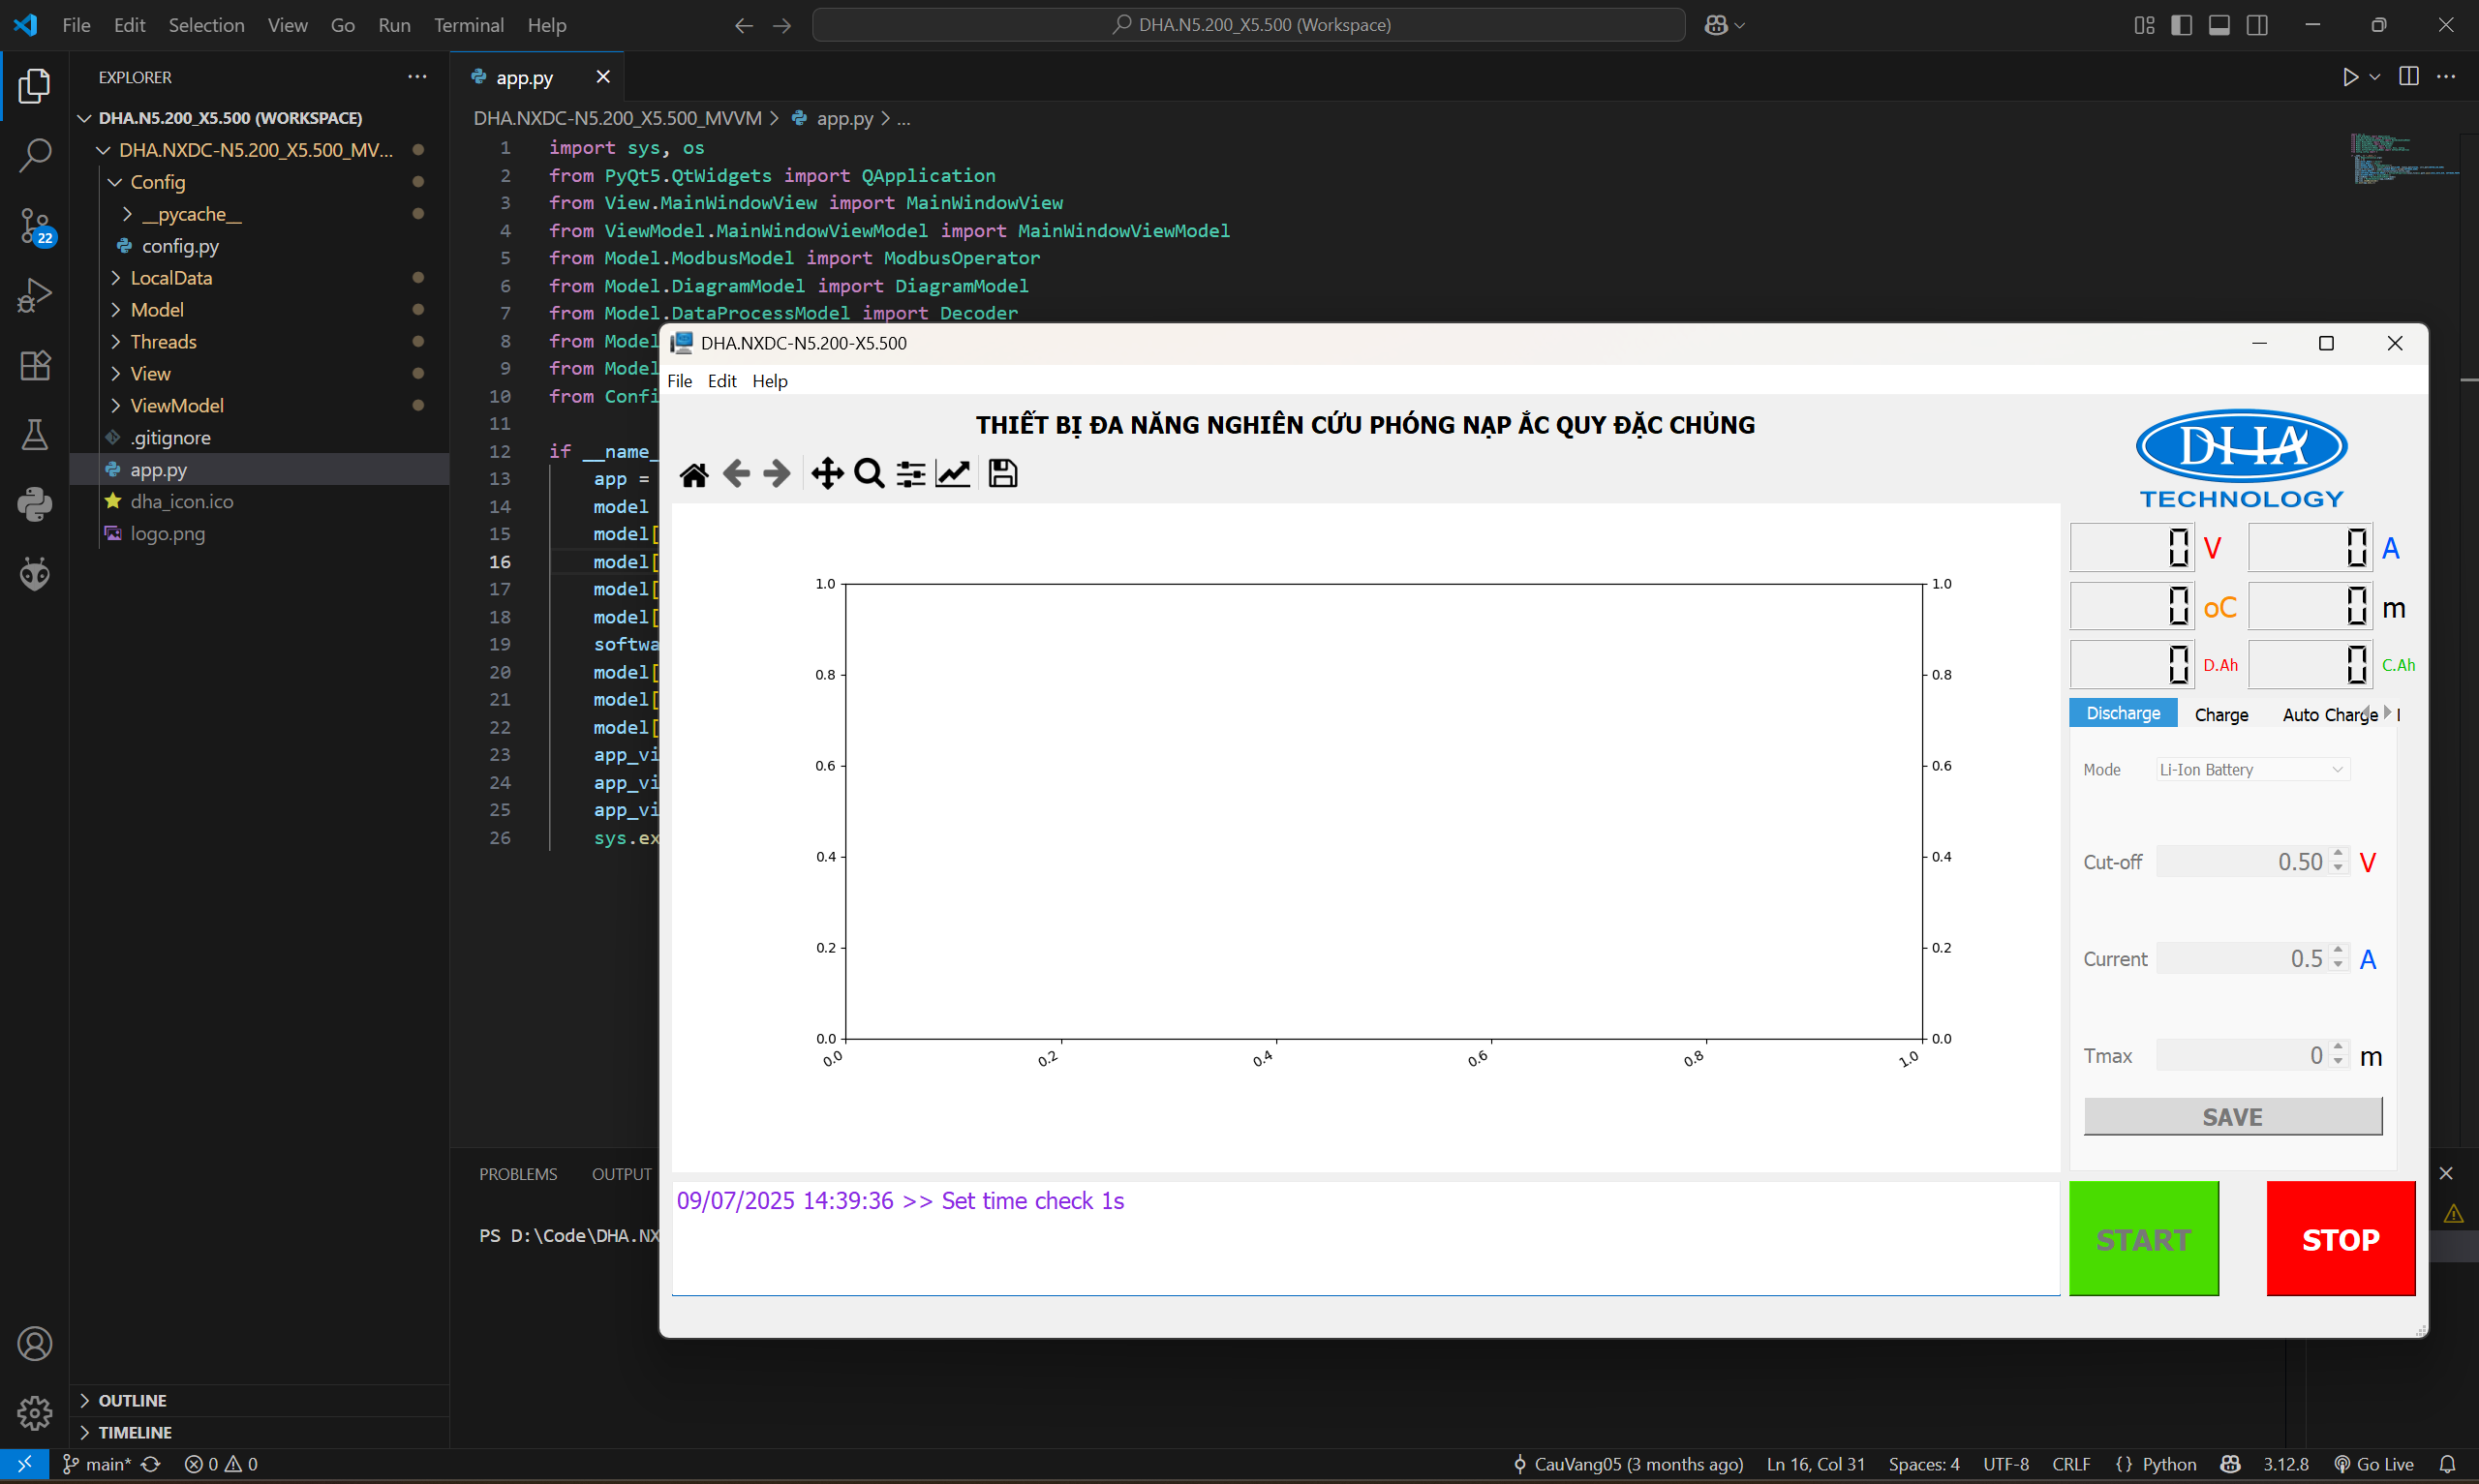The width and height of the screenshot is (2479, 1484).
Task: Close the app.py editor tab
Action: pyautogui.click(x=603, y=77)
